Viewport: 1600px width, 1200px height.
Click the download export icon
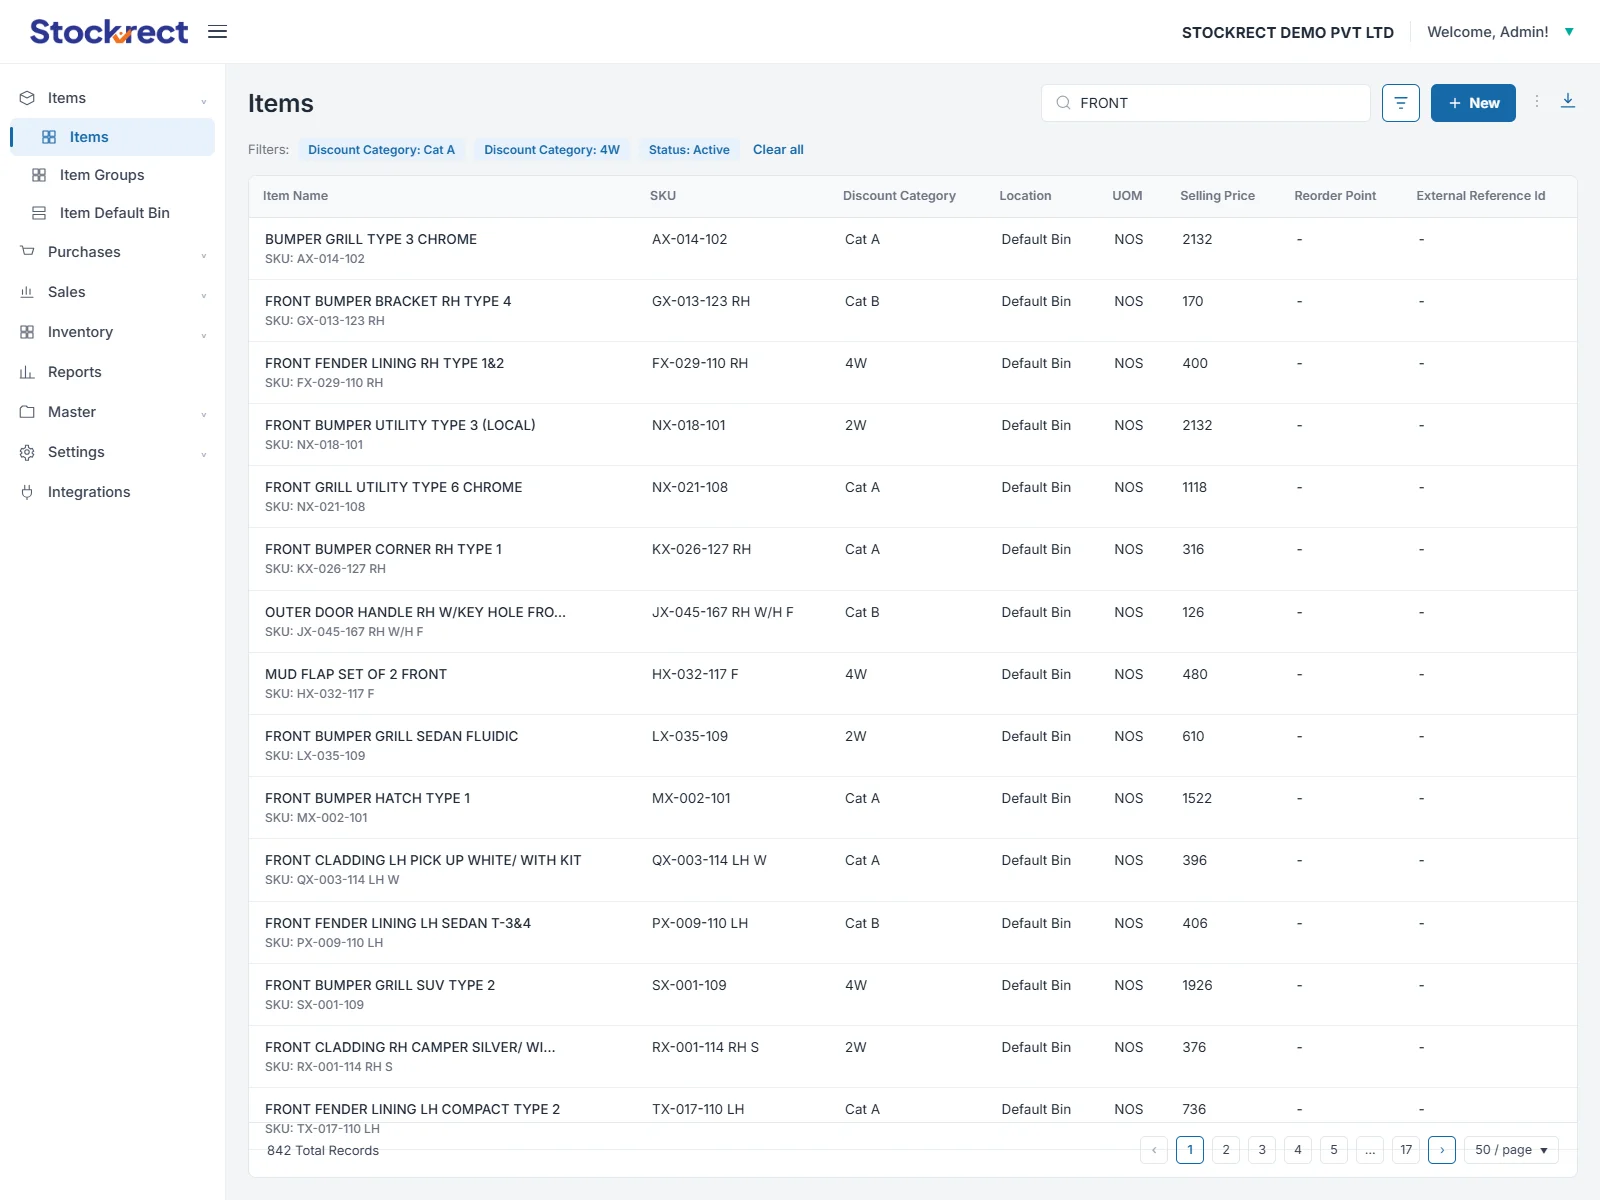point(1568,101)
